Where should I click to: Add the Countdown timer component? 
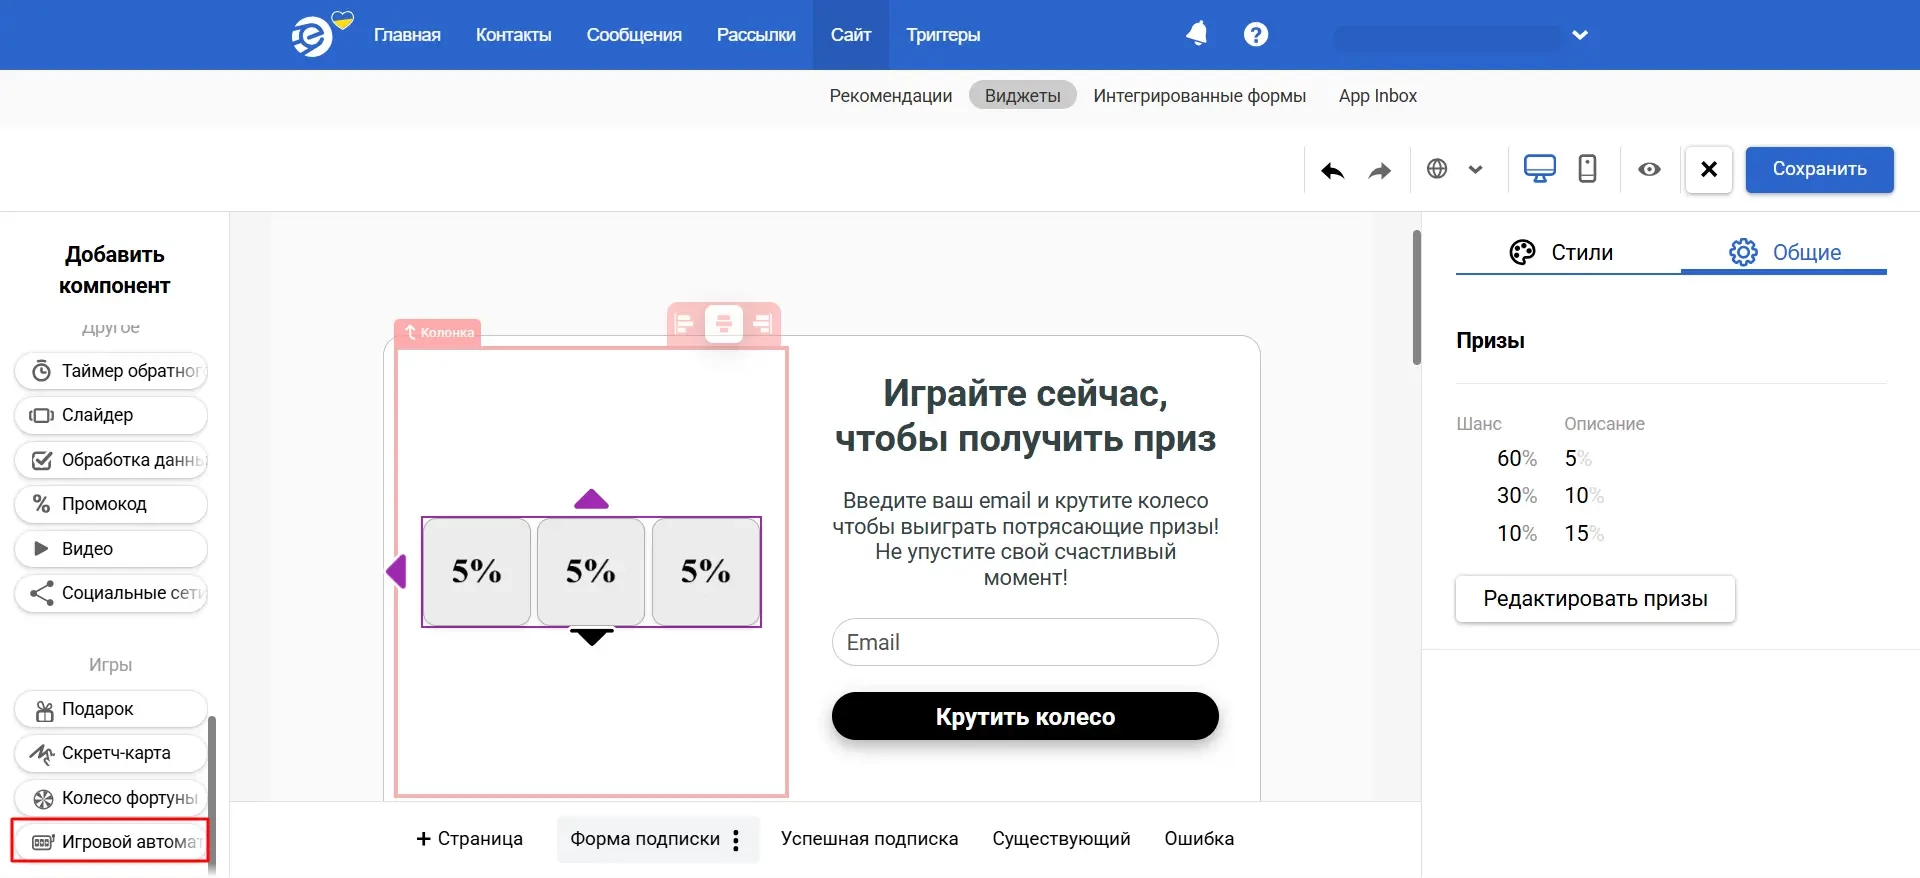(111, 371)
